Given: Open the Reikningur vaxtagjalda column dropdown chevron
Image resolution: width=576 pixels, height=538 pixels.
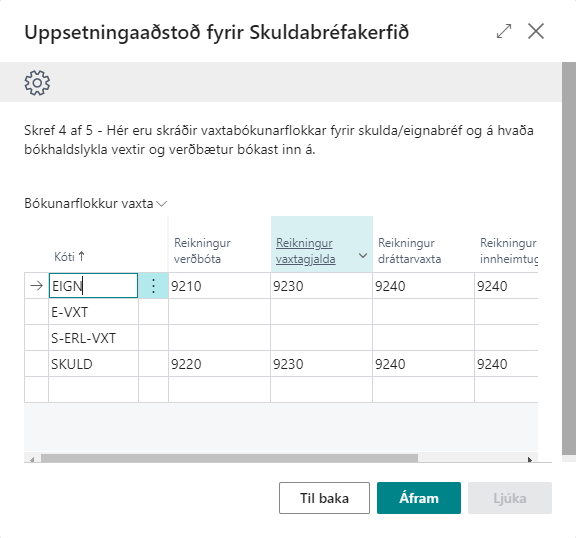Looking at the screenshot, I should pyautogui.click(x=363, y=256).
